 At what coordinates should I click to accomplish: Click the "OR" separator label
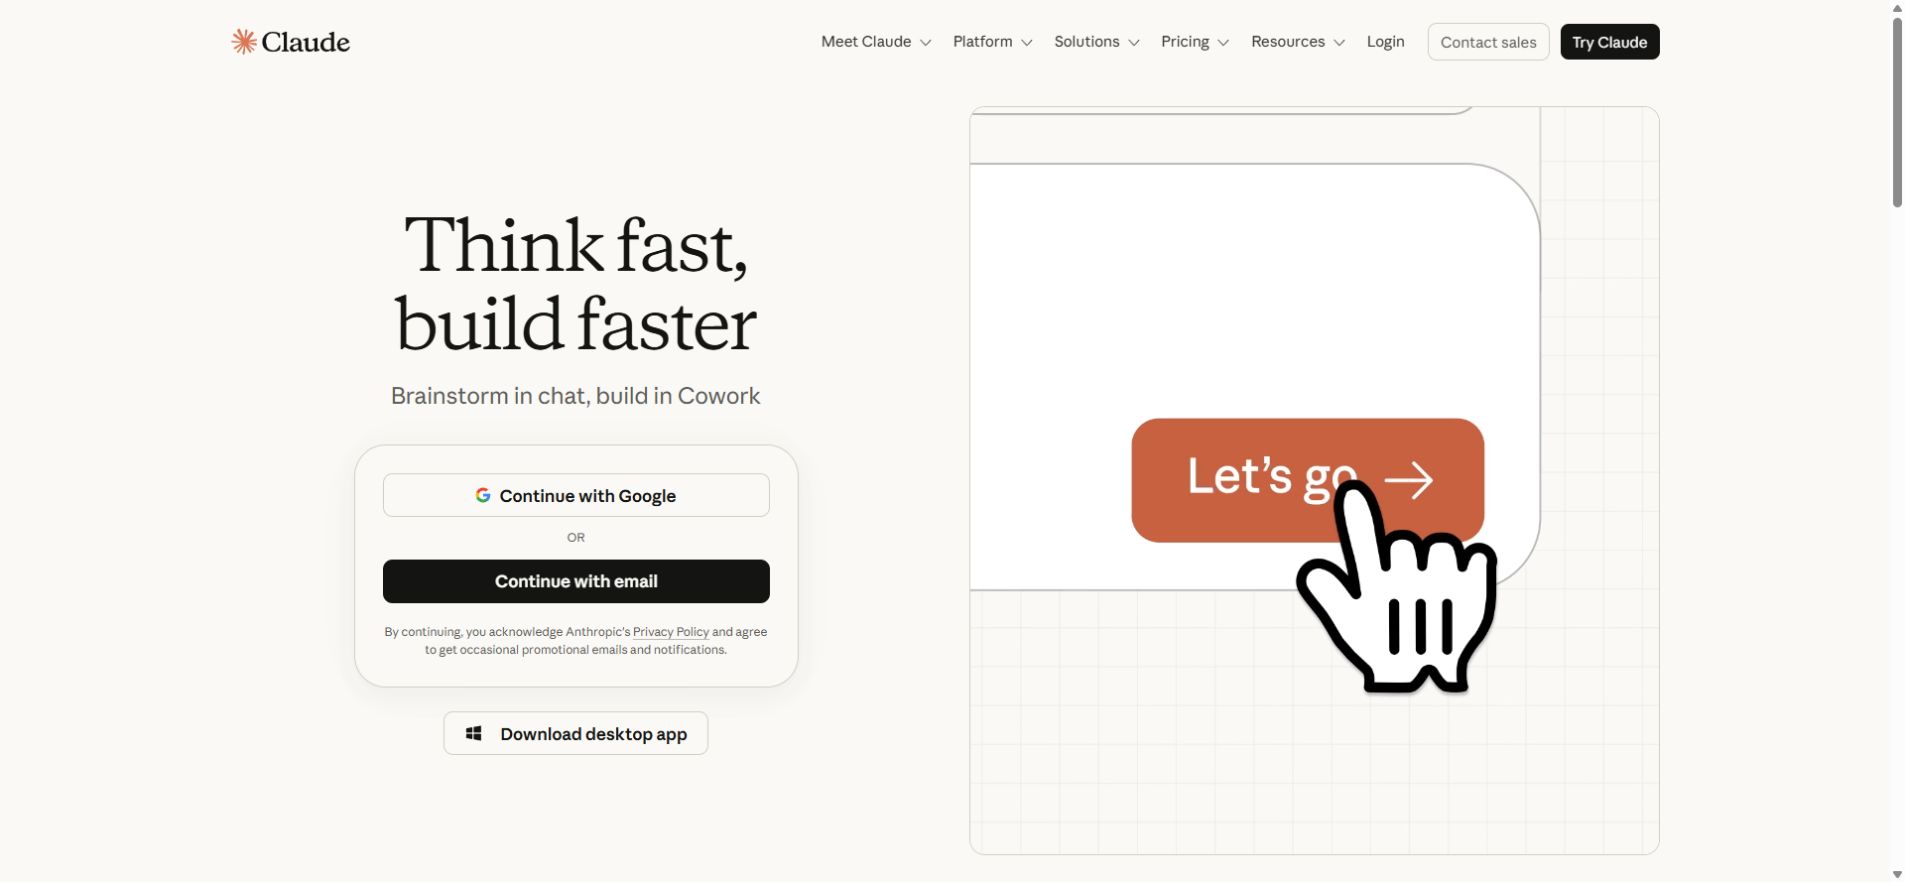click(x=576, y=538)
